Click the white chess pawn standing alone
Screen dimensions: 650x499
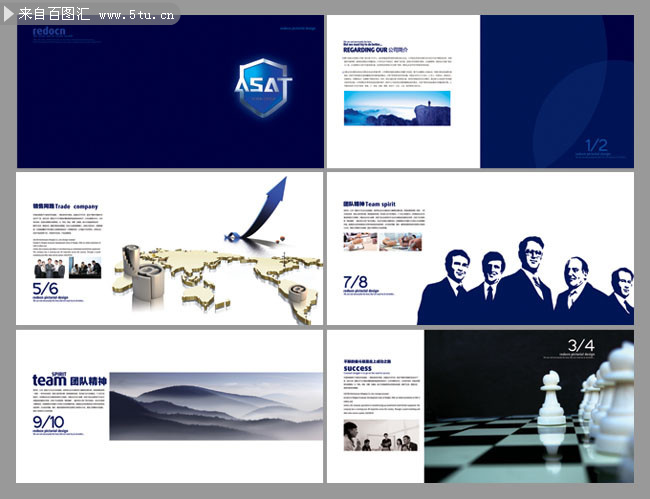(x=552, y=398)
